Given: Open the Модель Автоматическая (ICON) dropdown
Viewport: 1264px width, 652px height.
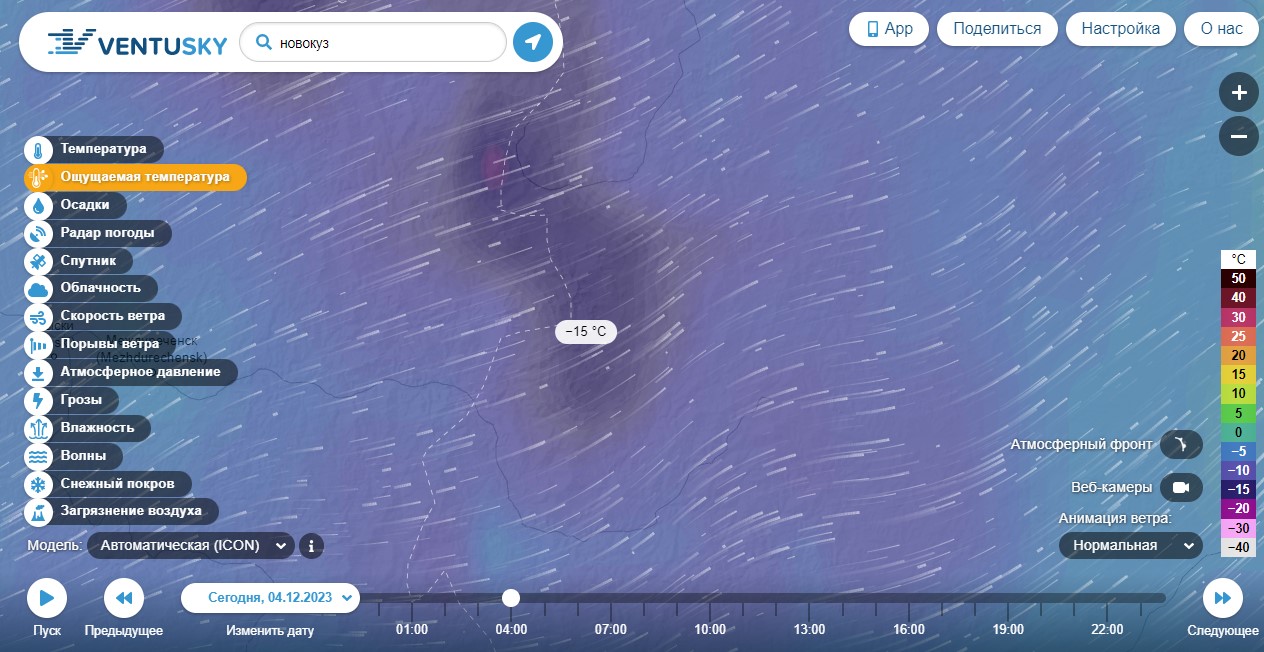Looking at the screenshot, I should pos(191,545).
